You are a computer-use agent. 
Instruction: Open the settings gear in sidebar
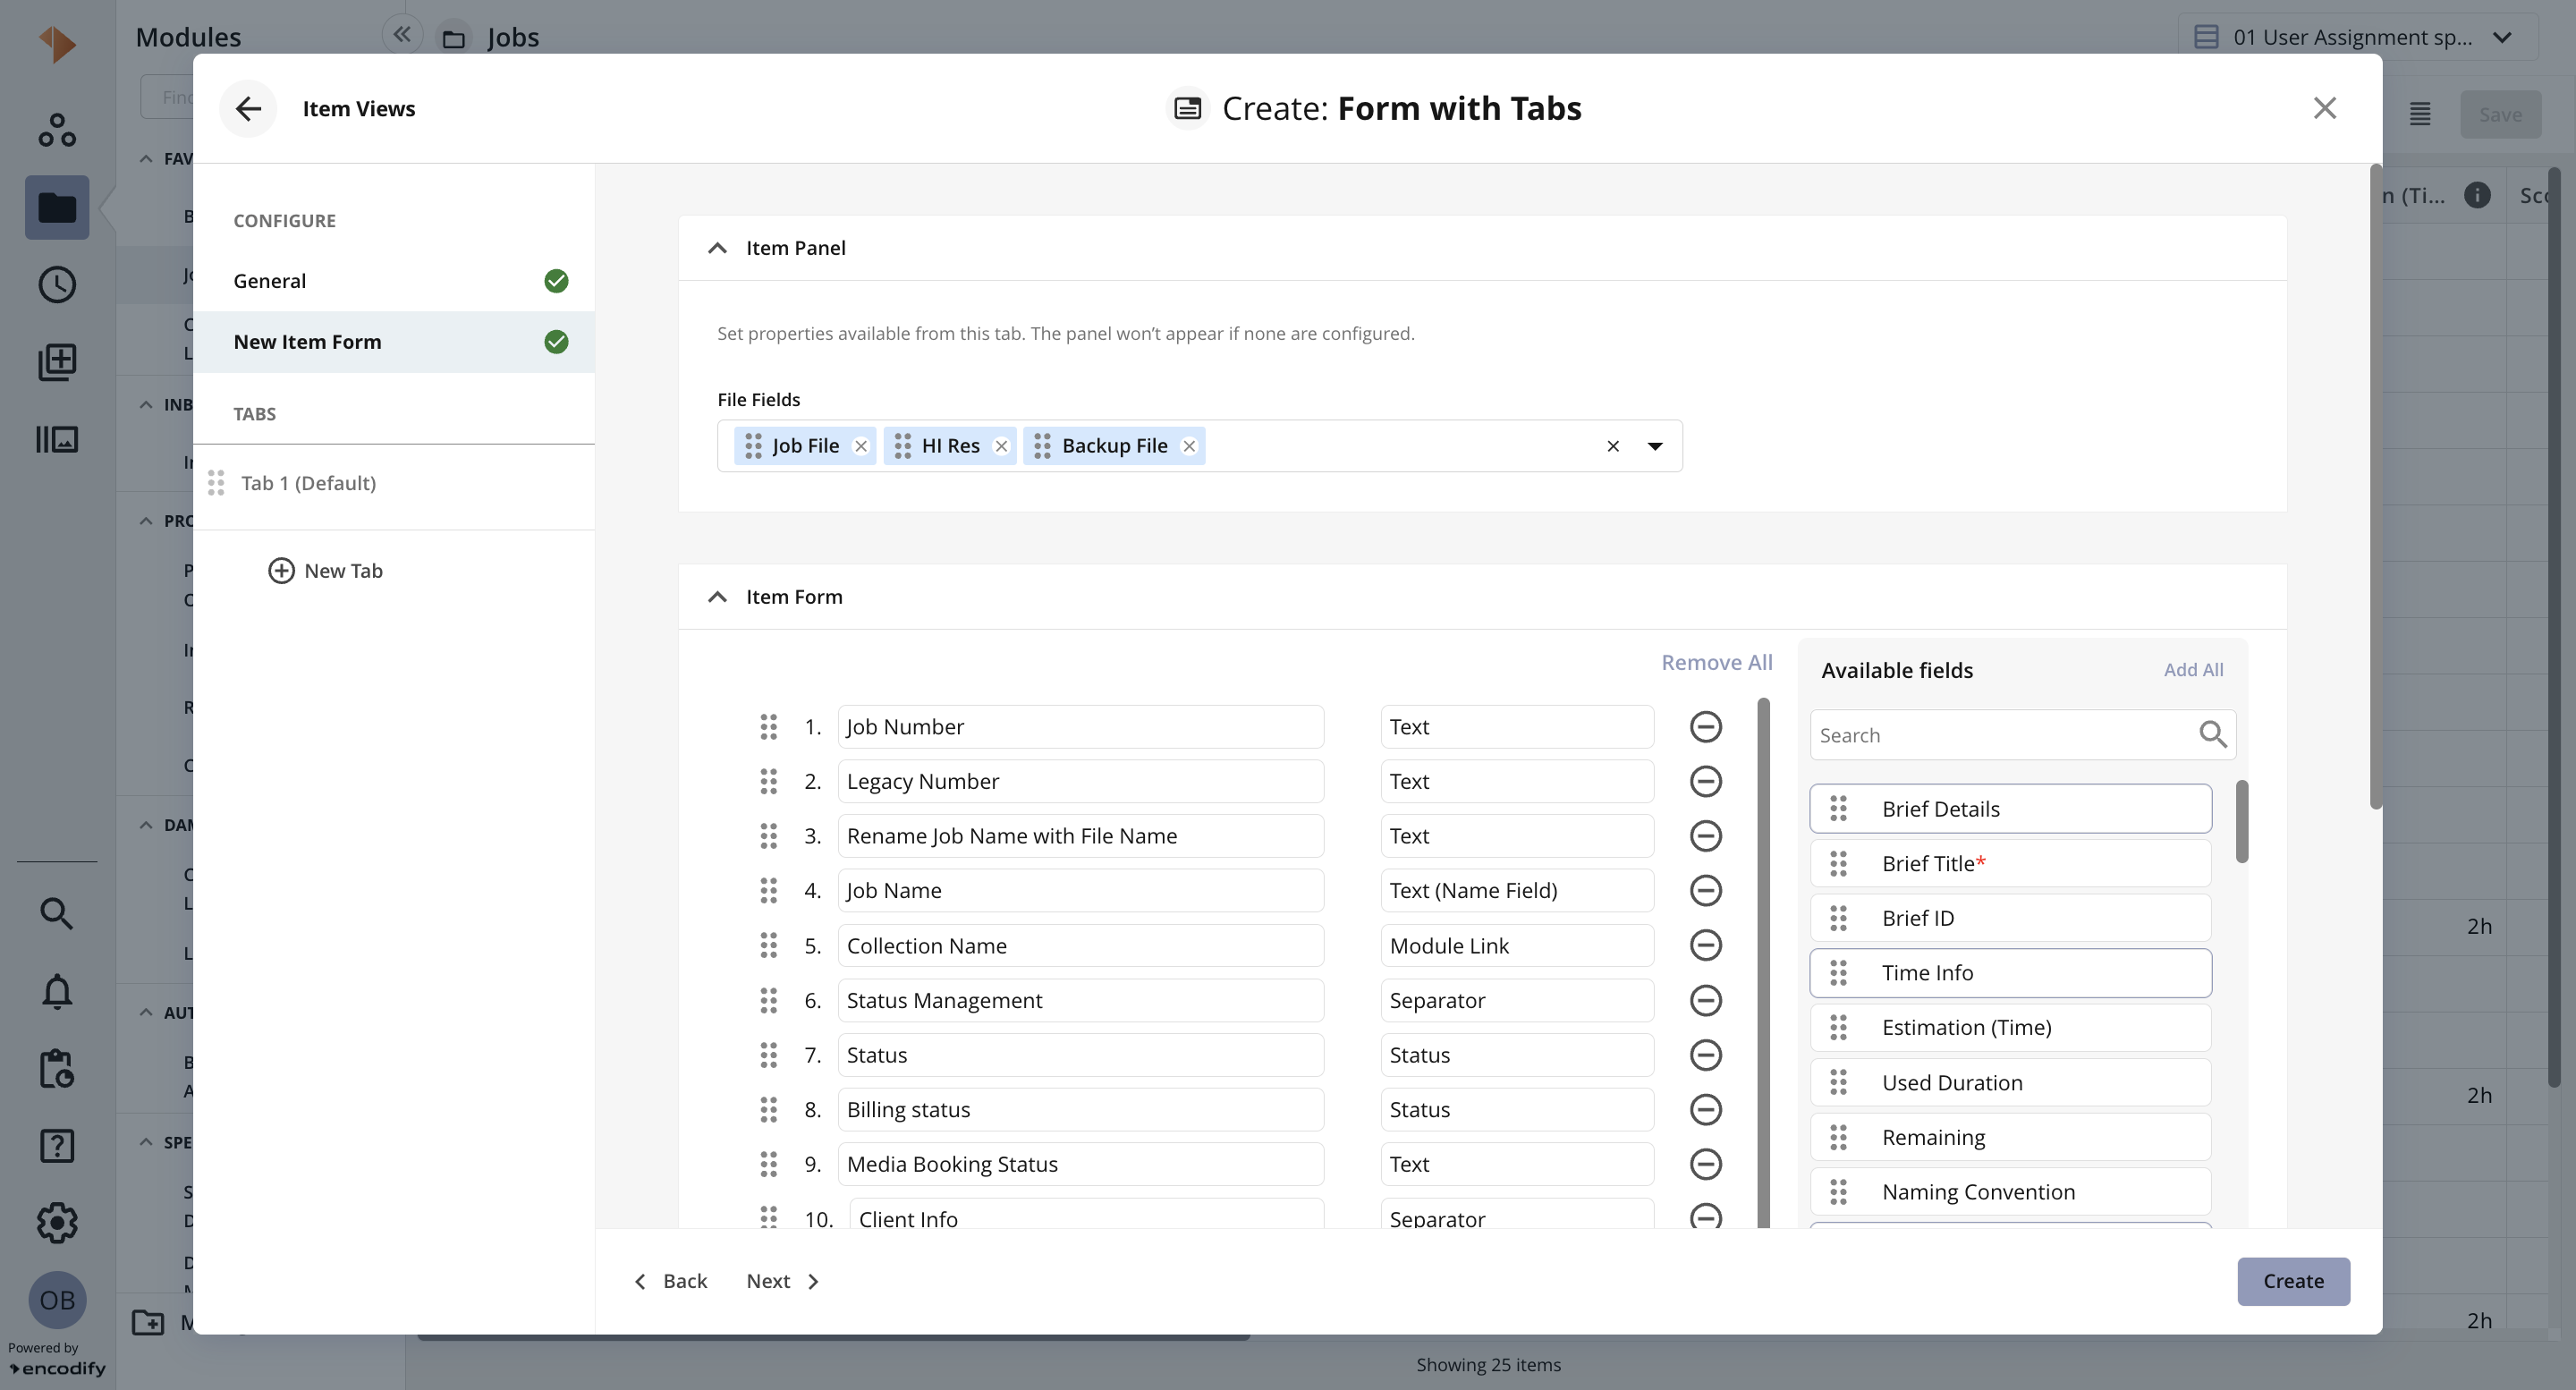point(57,1222)
